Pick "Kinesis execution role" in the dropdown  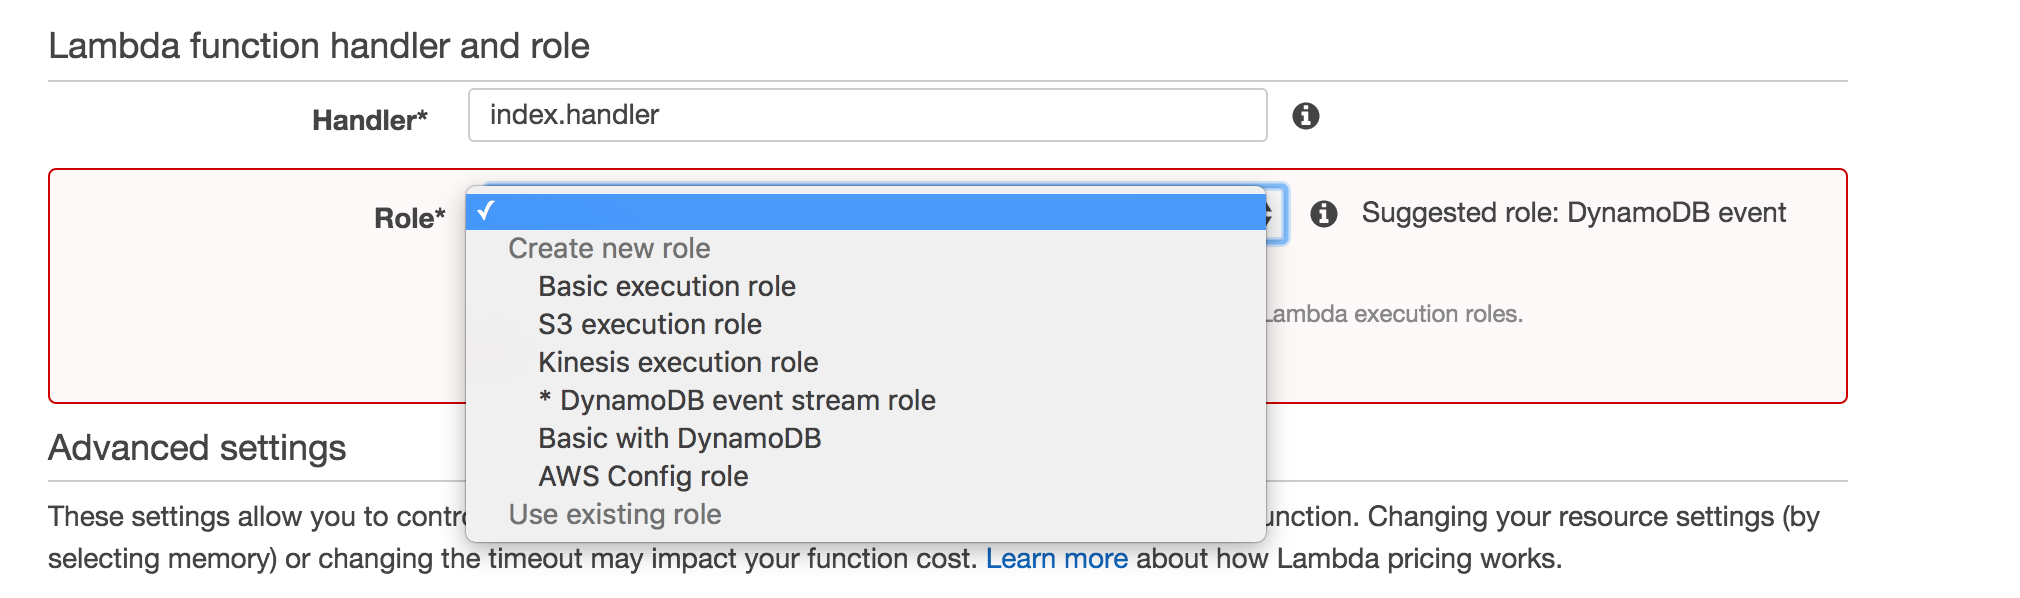[x=677, y=363]
